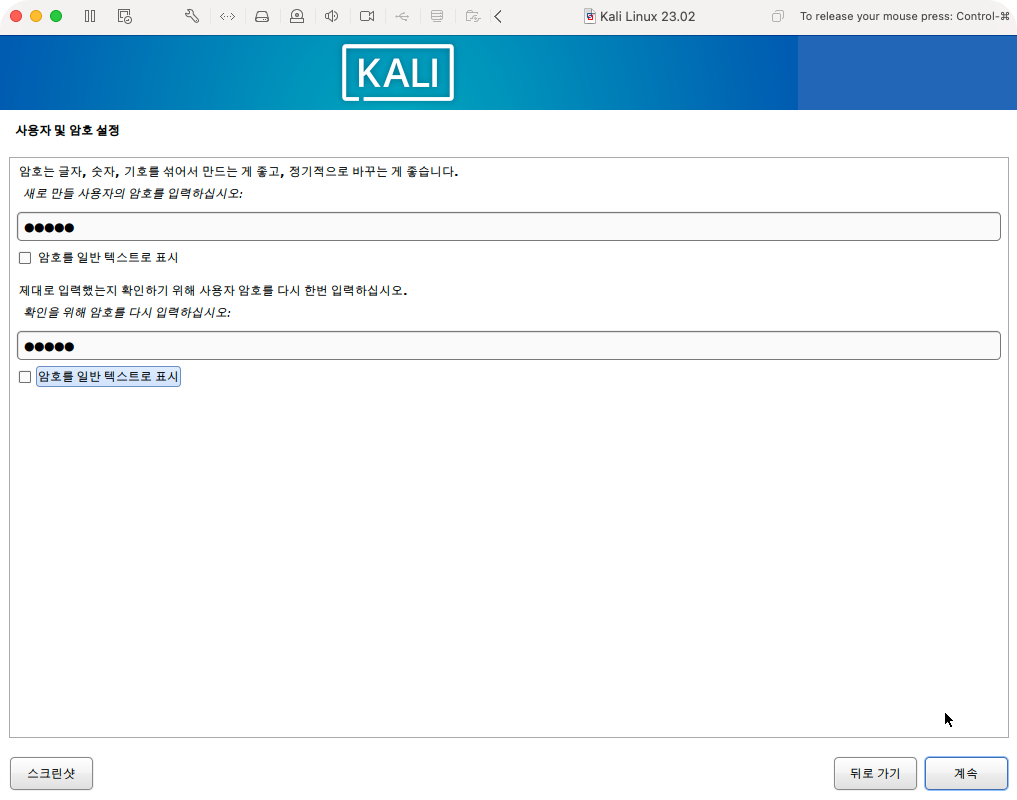The width and height of the screenshot is (1017, 800).
Task: Enter full screen with green button
Action: pyautogui.click(x=56, y=16)
